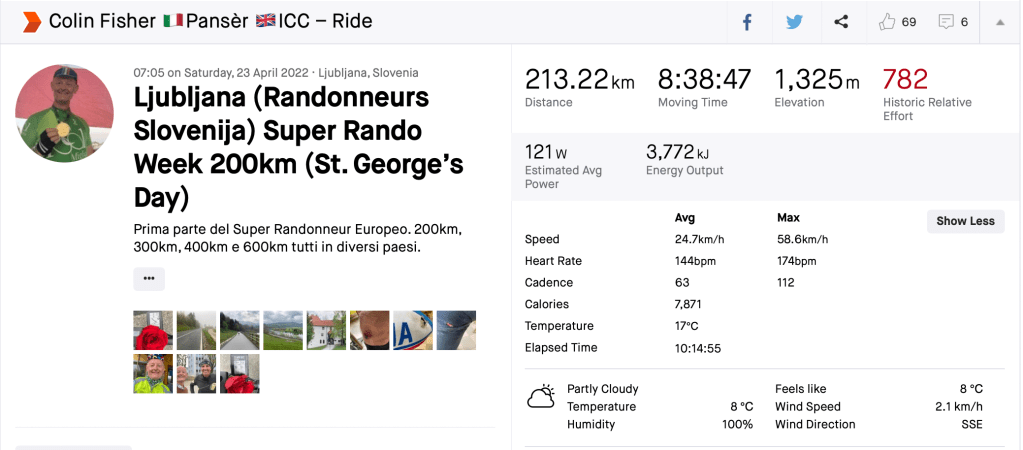The image size is (1023, 450).
Task: Open the first red rose photo
Action: coord(153,330)
